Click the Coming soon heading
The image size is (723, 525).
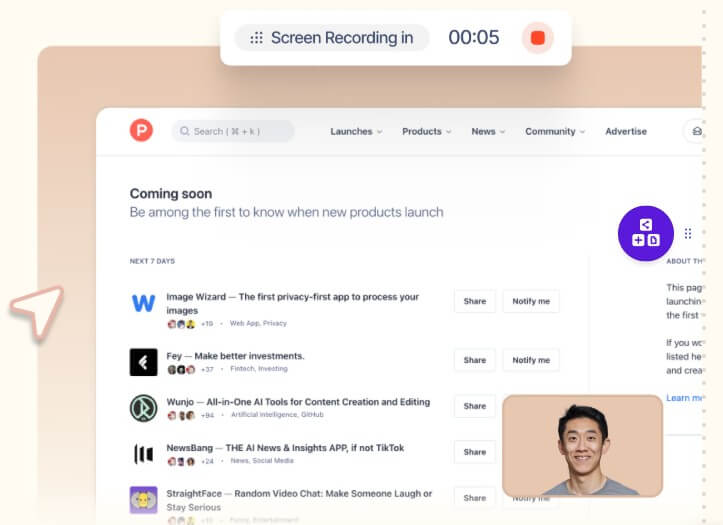click(171, 194)
